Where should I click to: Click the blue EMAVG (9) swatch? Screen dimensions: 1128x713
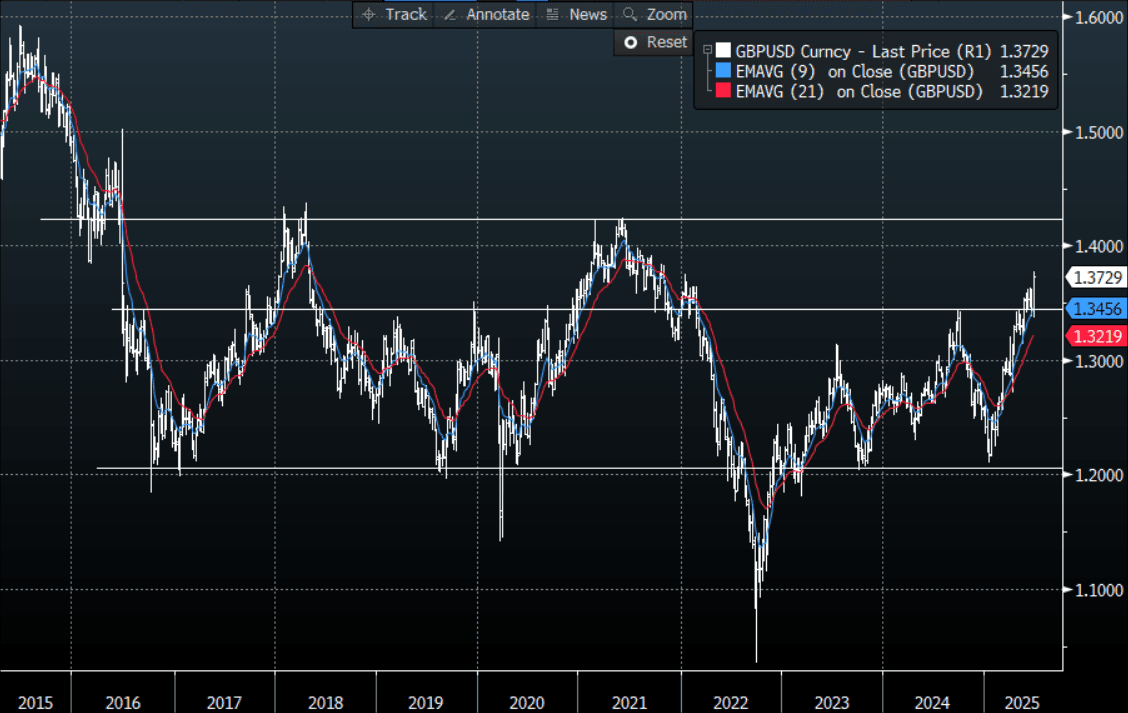tap(723, 71)
